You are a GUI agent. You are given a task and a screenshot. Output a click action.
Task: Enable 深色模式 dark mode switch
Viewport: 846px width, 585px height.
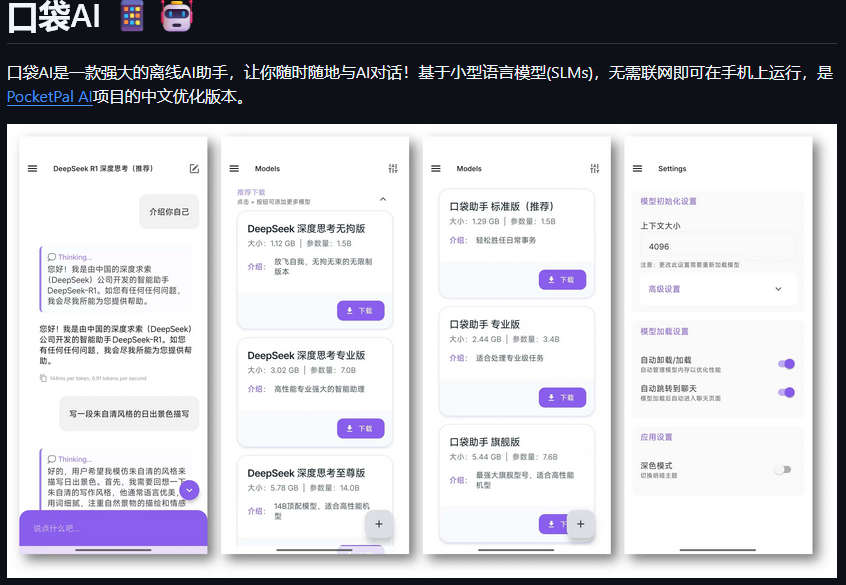[783, 470]
